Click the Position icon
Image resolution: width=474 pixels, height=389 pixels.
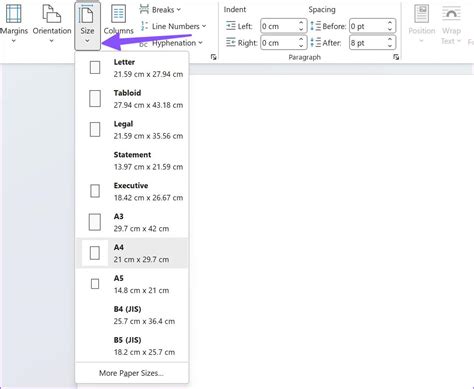coord(422,13)
